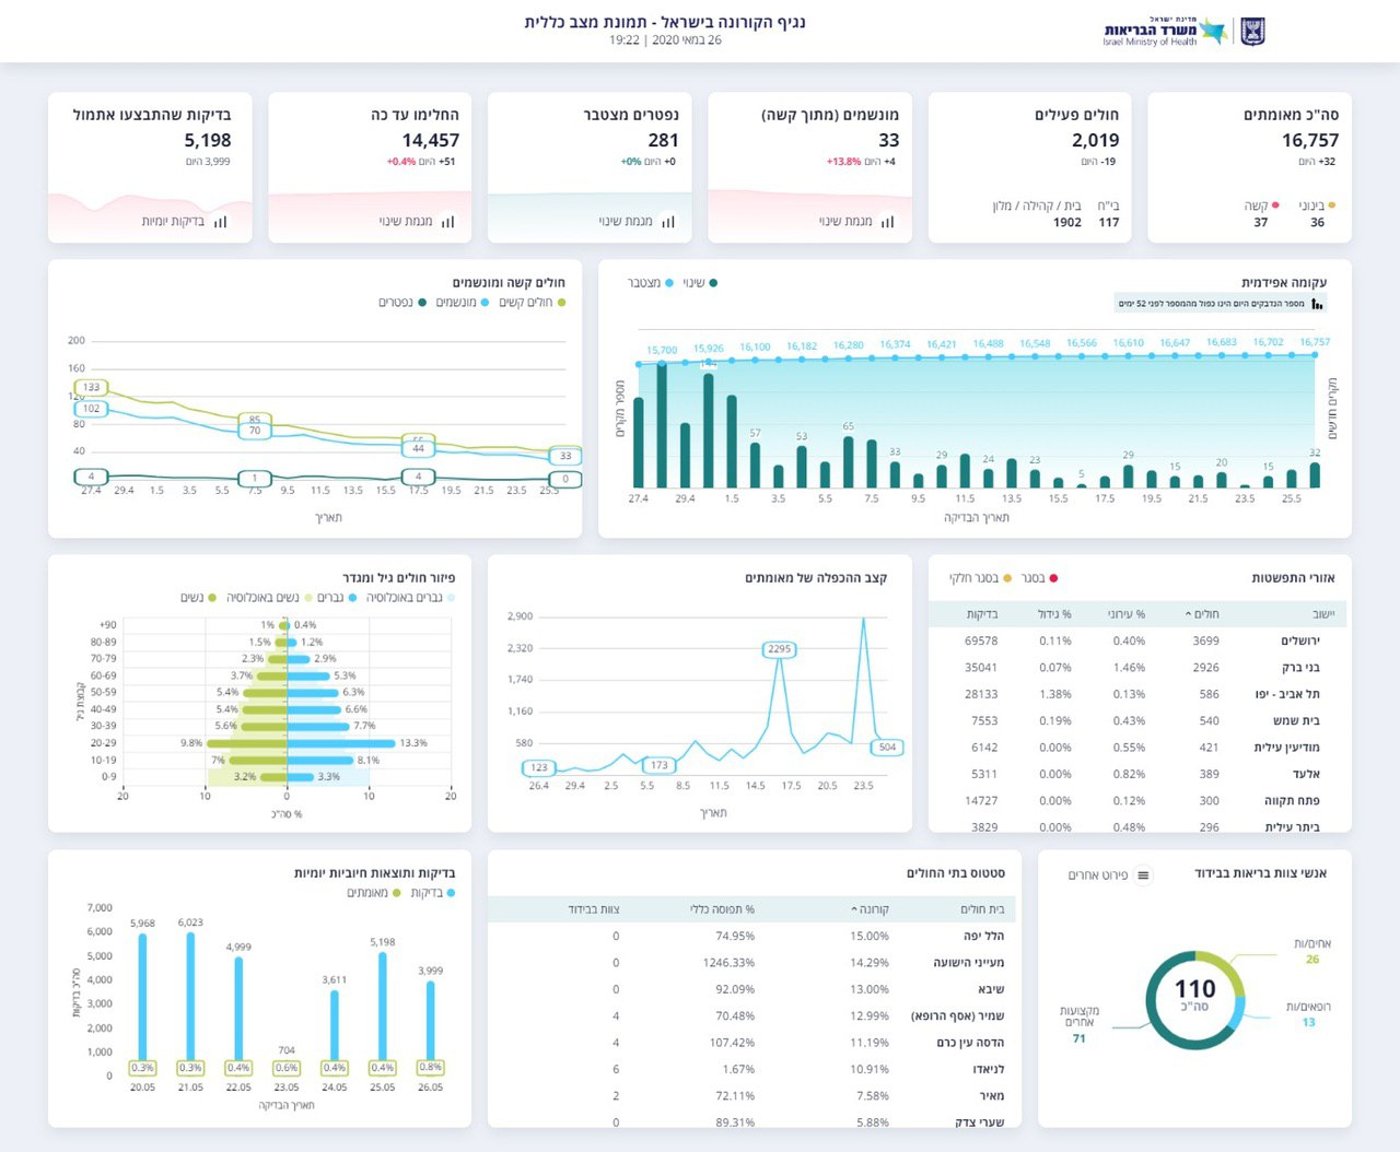Sort the outbreak table by the יישוב column
This screenshot has width=1400, height=1152.
[x=1323, y=614]
